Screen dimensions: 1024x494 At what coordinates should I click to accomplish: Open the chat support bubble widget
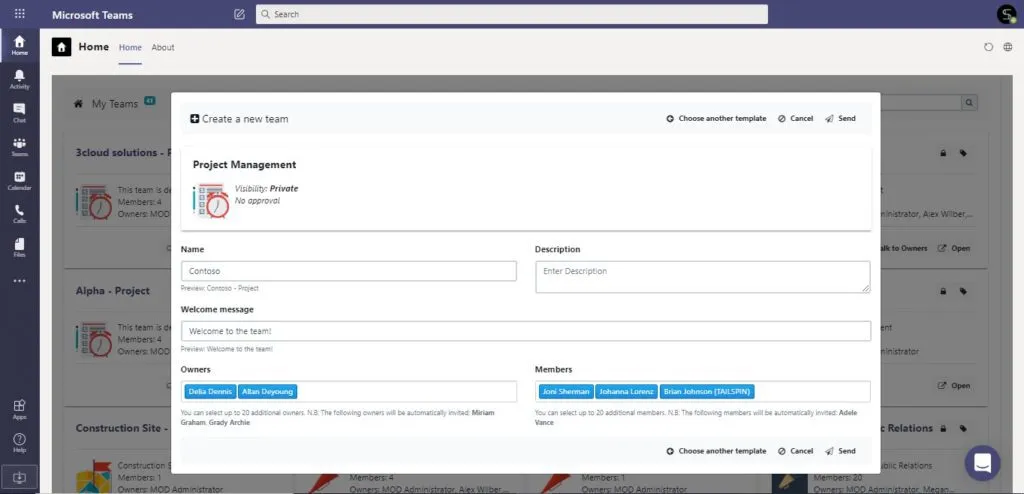point(982,463)
